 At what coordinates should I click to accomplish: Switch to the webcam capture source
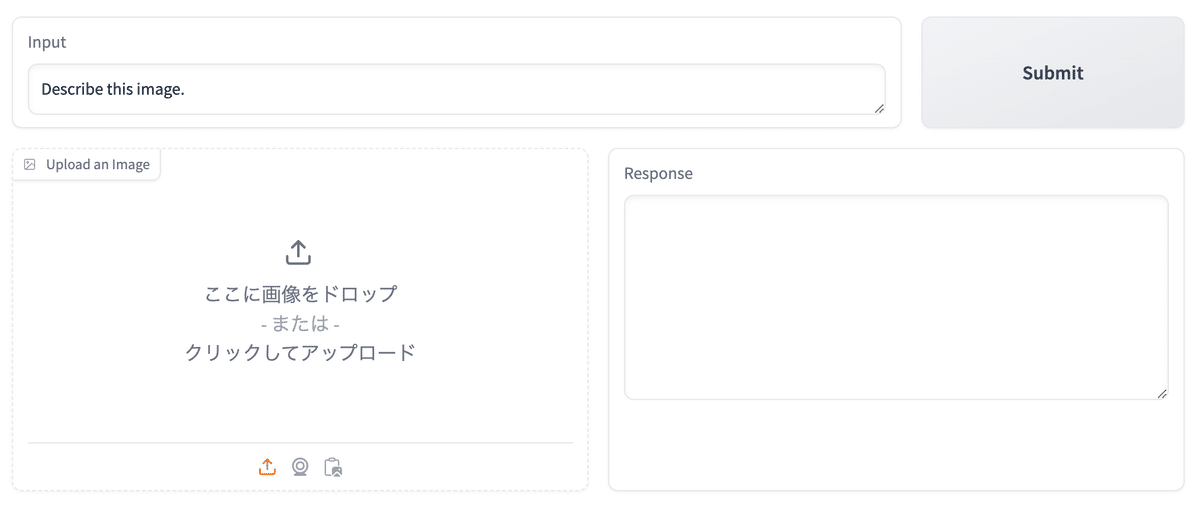pos(300,467)
